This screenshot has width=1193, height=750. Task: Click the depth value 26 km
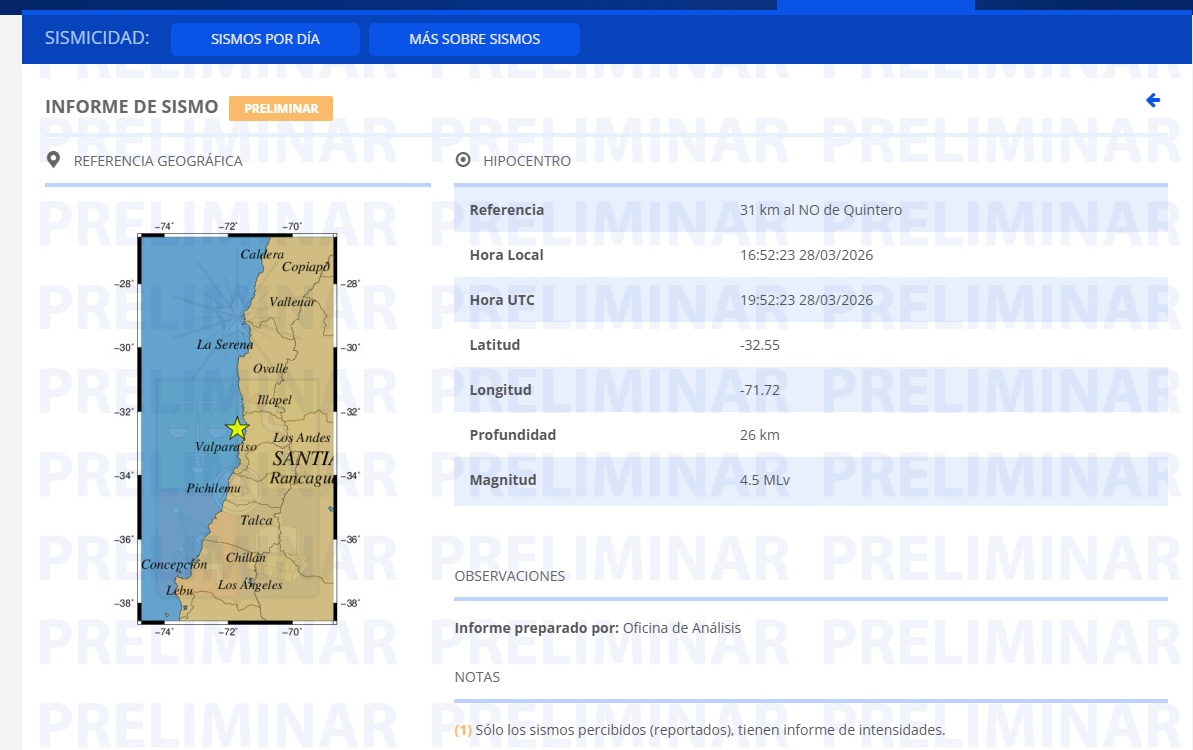(759, 435)
